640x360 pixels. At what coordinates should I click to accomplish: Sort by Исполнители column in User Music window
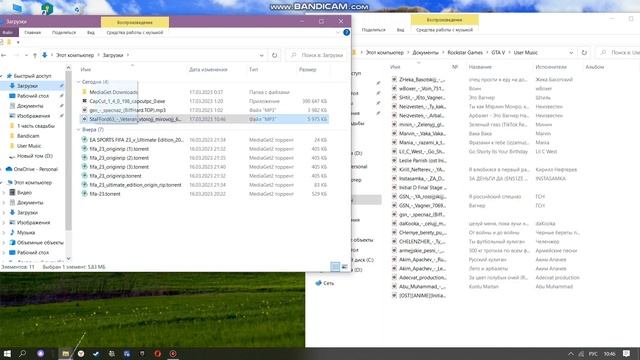pos(551,67)
